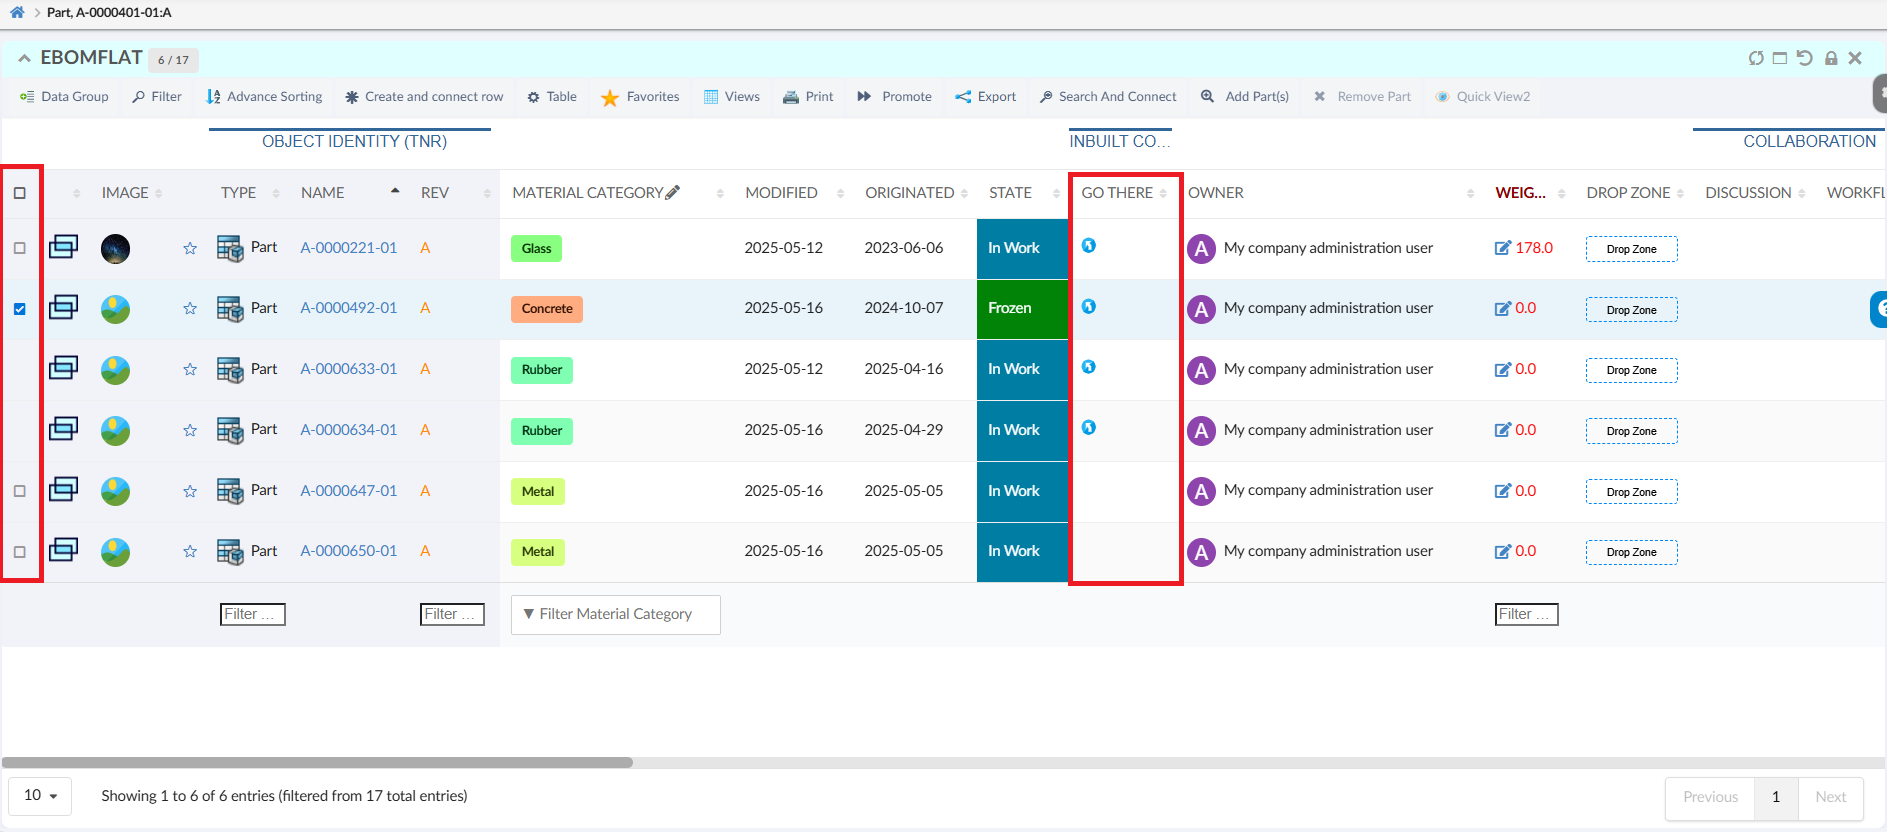Screen dimensions: 1887x832
Task: Star the A-0000633-01 part as favorite
Action: click(190, 370)
